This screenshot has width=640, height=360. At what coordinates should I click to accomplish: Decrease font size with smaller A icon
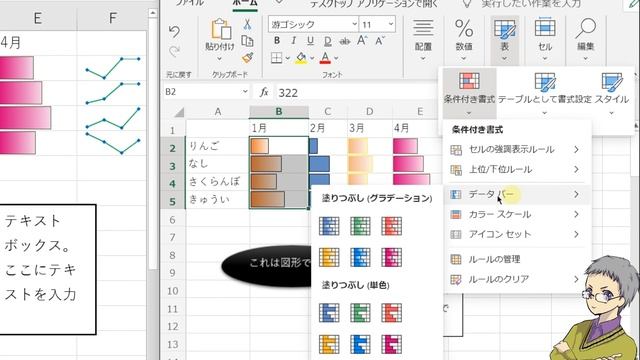pos(380,41)
